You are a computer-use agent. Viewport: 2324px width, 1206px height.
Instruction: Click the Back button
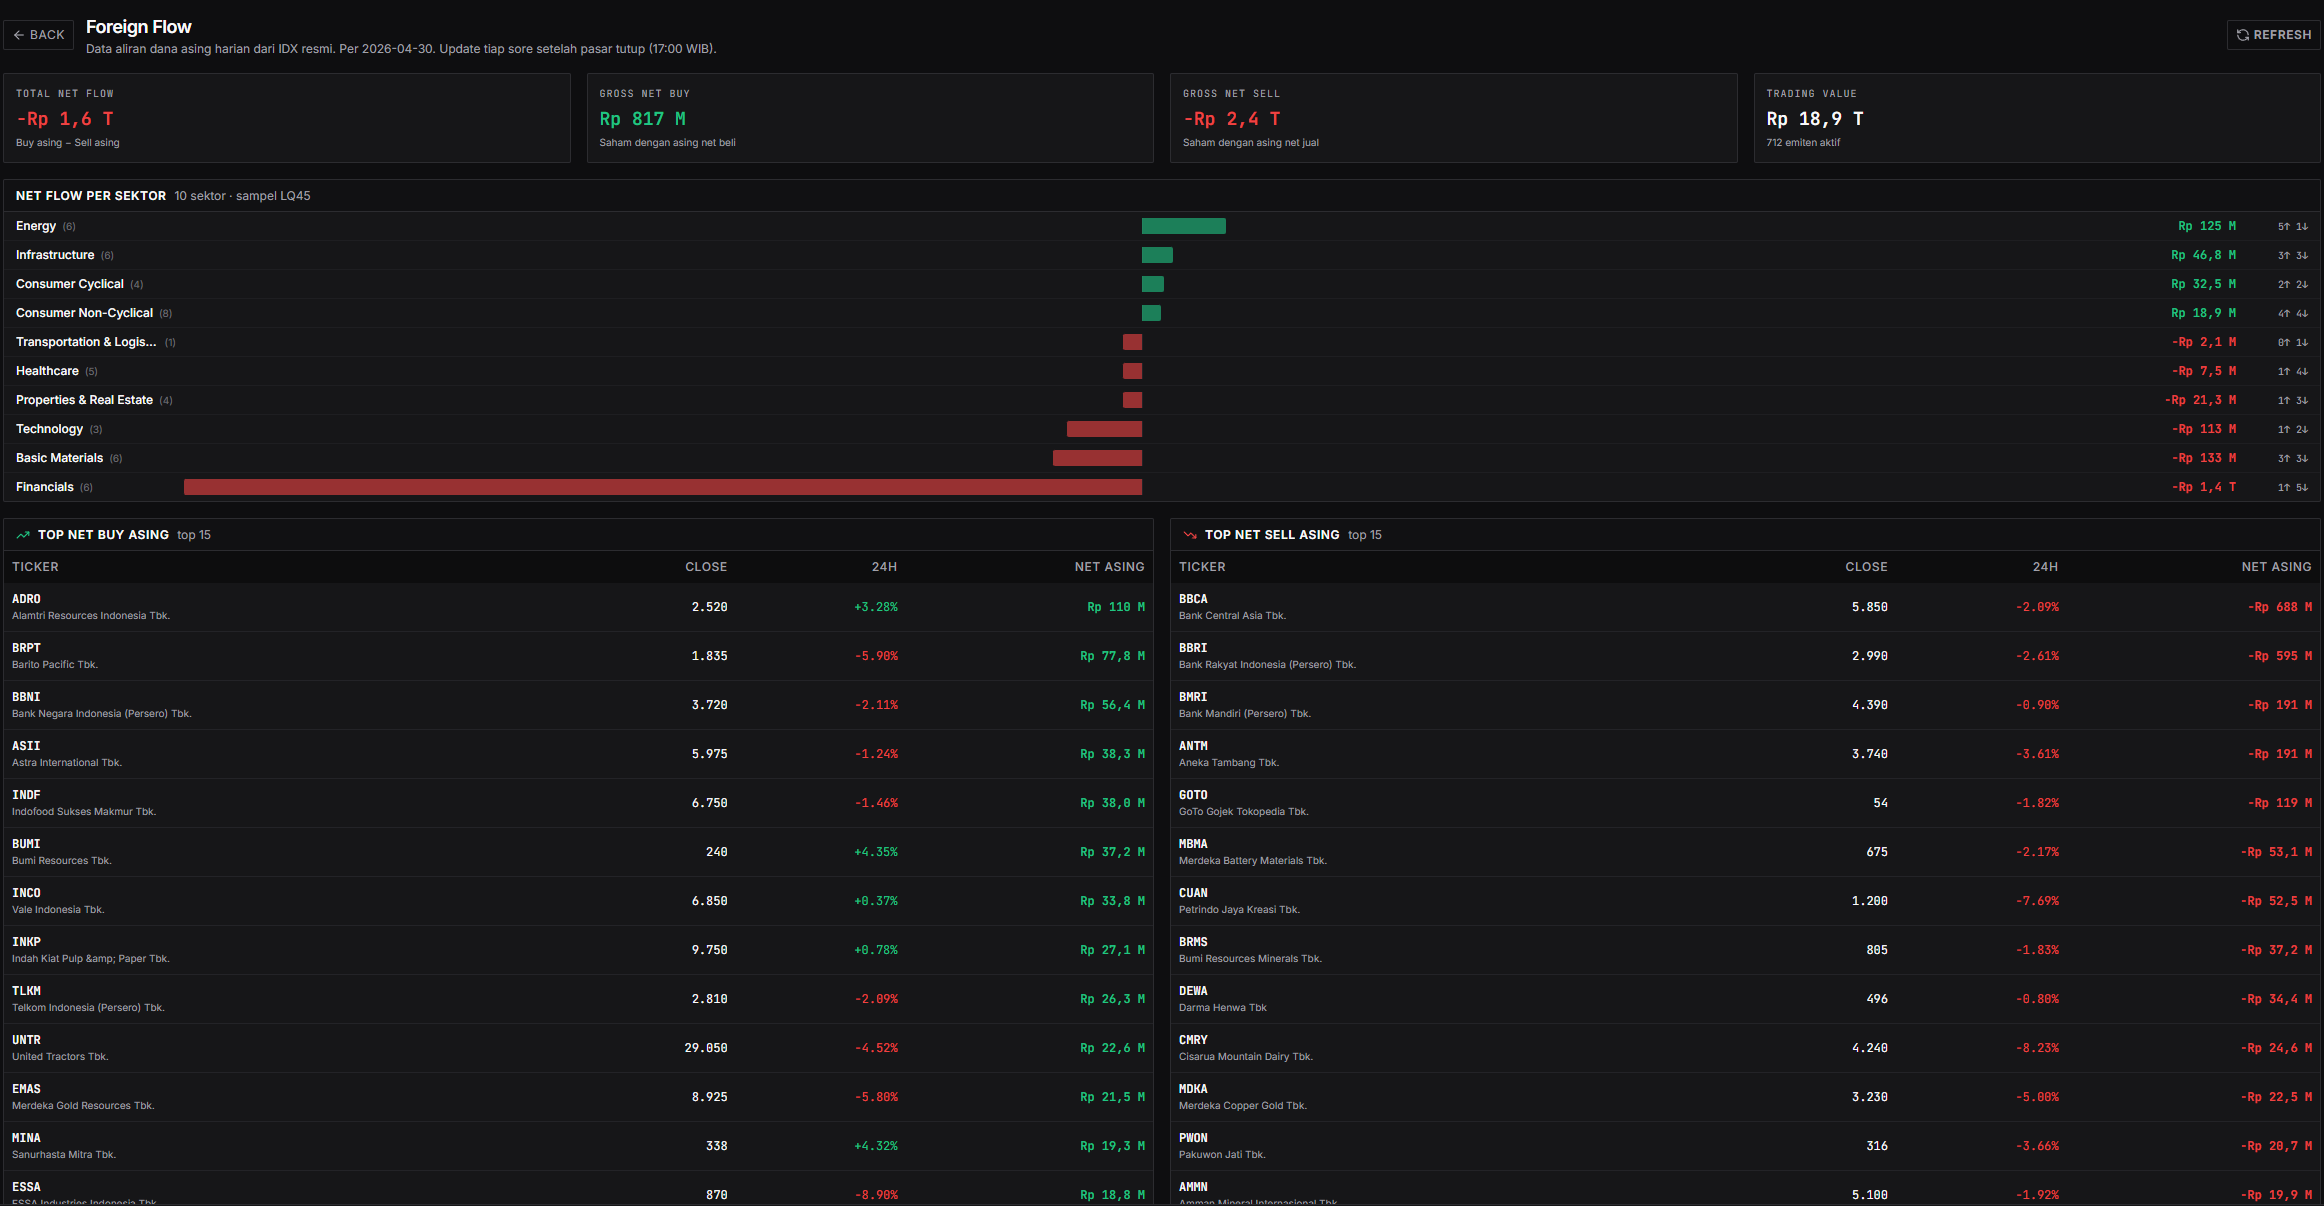click(39, 35)
